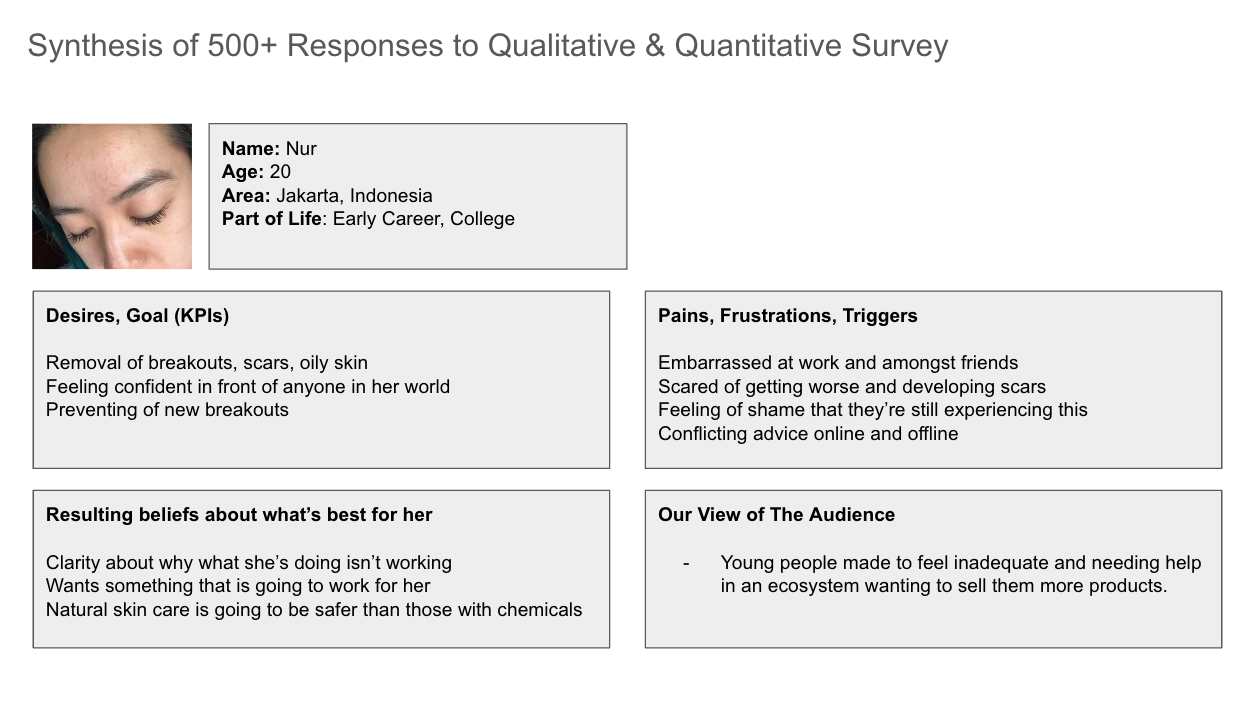The height and width of the screenshot is (704, 1255).
Task: Select the Part of Life line
Action: click(368, 219)
